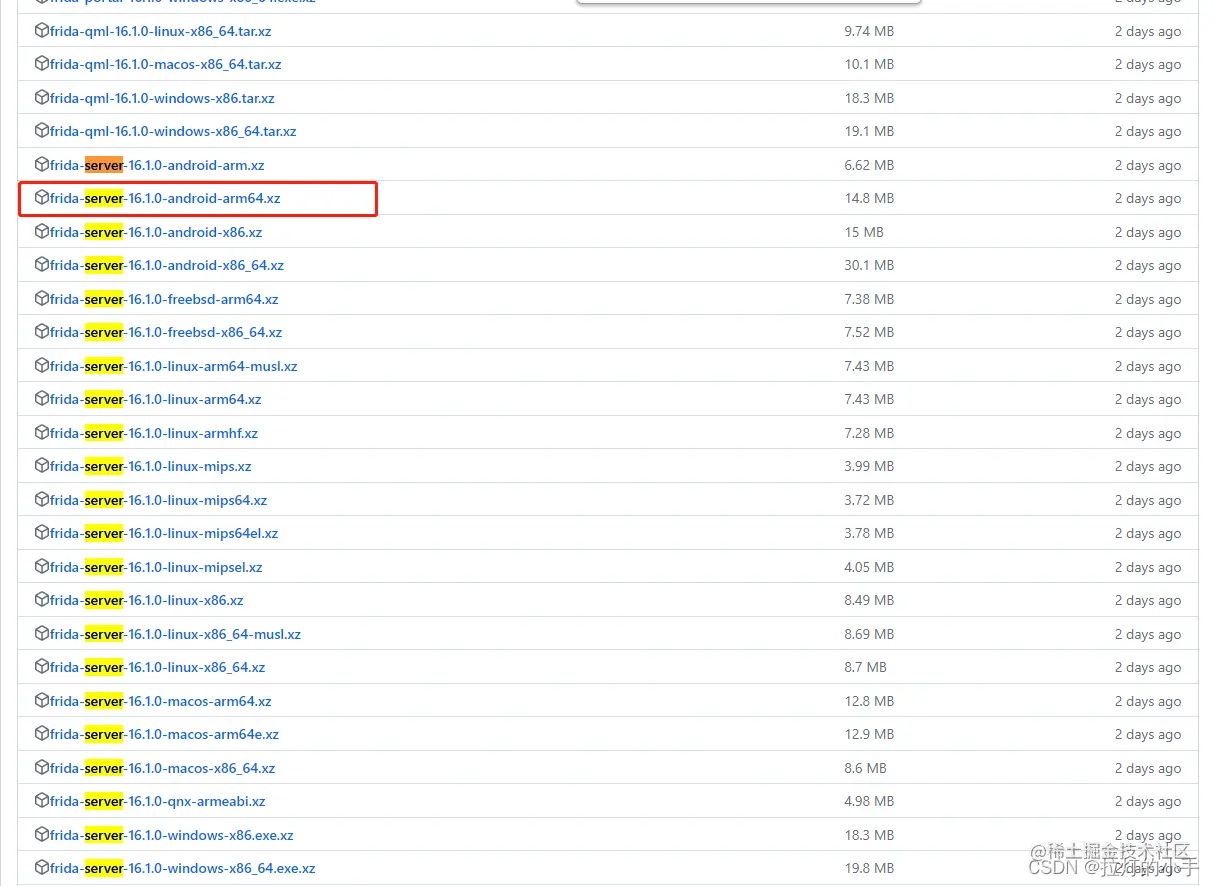Screen dimensions: 1215x886
Task: Click package icon beside frida-server-16.1.0-linux-mips64el.xz
Action: coord(42,533)
